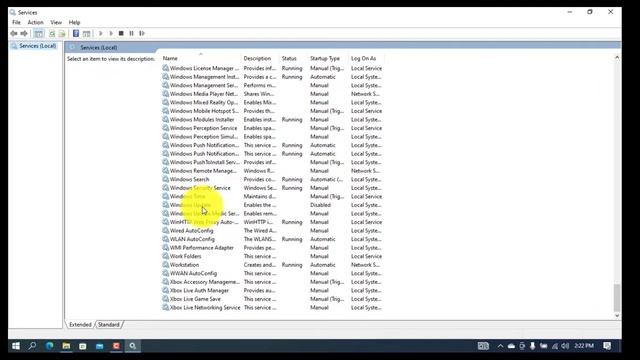This screenshot has width=640, height=360.
Task: Select the Windows Time service
Action: [x=272, y=196]
